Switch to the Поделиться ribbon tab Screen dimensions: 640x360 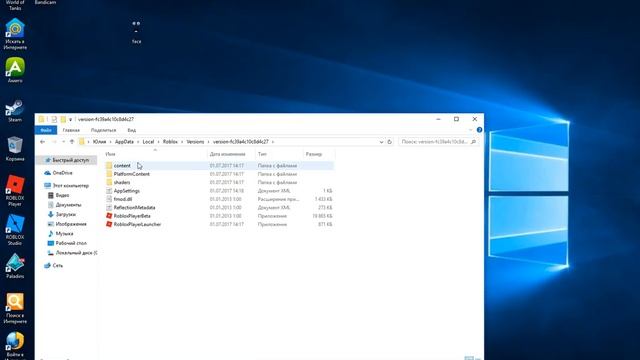(x=103, y=130)
